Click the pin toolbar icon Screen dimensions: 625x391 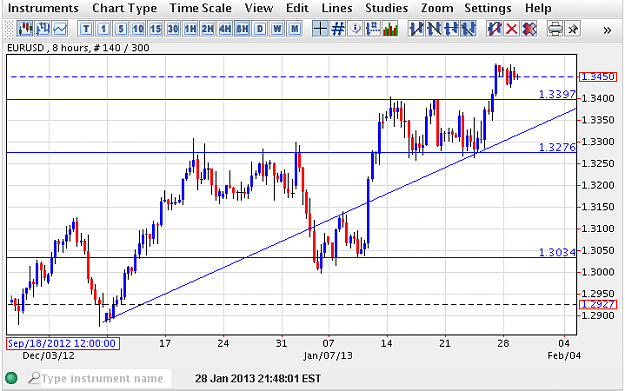(573, 29)
